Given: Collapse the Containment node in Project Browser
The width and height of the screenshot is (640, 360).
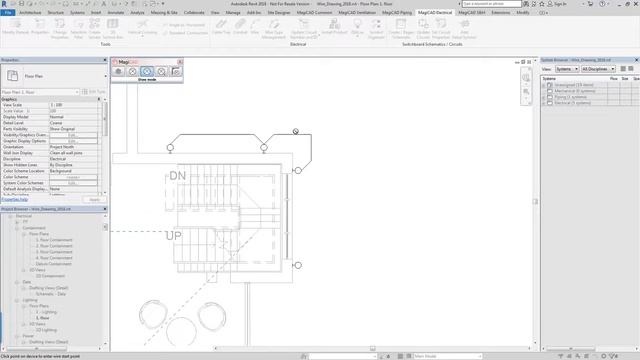Looking at the screenshot, I should [x=17, y=228].
